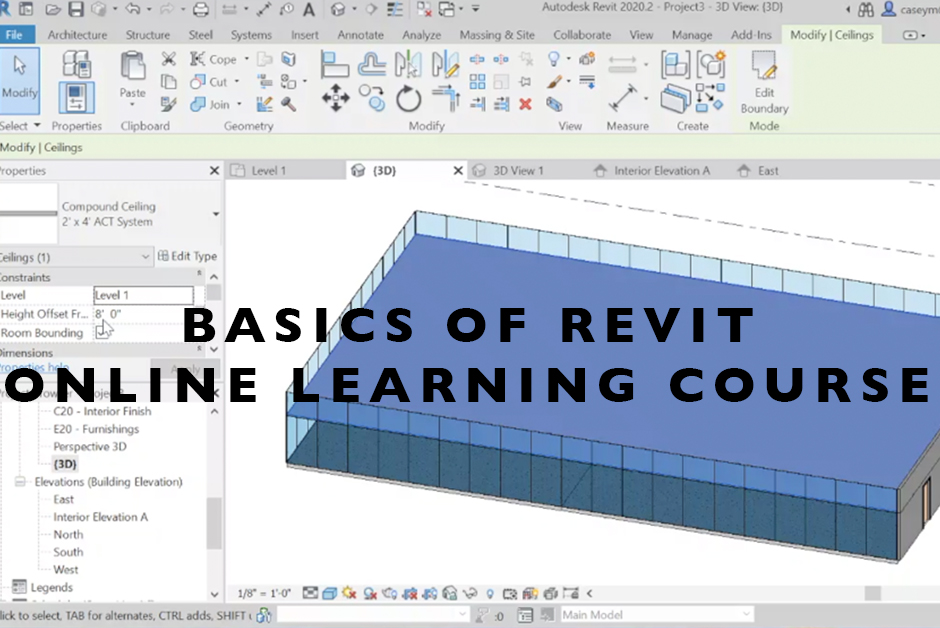Screen dimensions: 940x628
Task: Open the visual style cube icon
Action: click(329, 593)
